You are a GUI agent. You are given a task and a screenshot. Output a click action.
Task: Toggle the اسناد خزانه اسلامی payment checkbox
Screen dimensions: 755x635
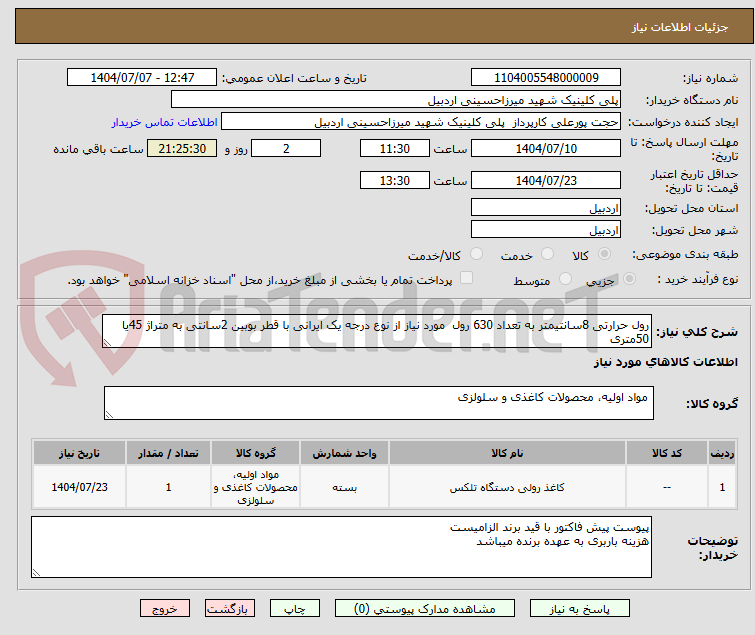[x=466, y=278]
